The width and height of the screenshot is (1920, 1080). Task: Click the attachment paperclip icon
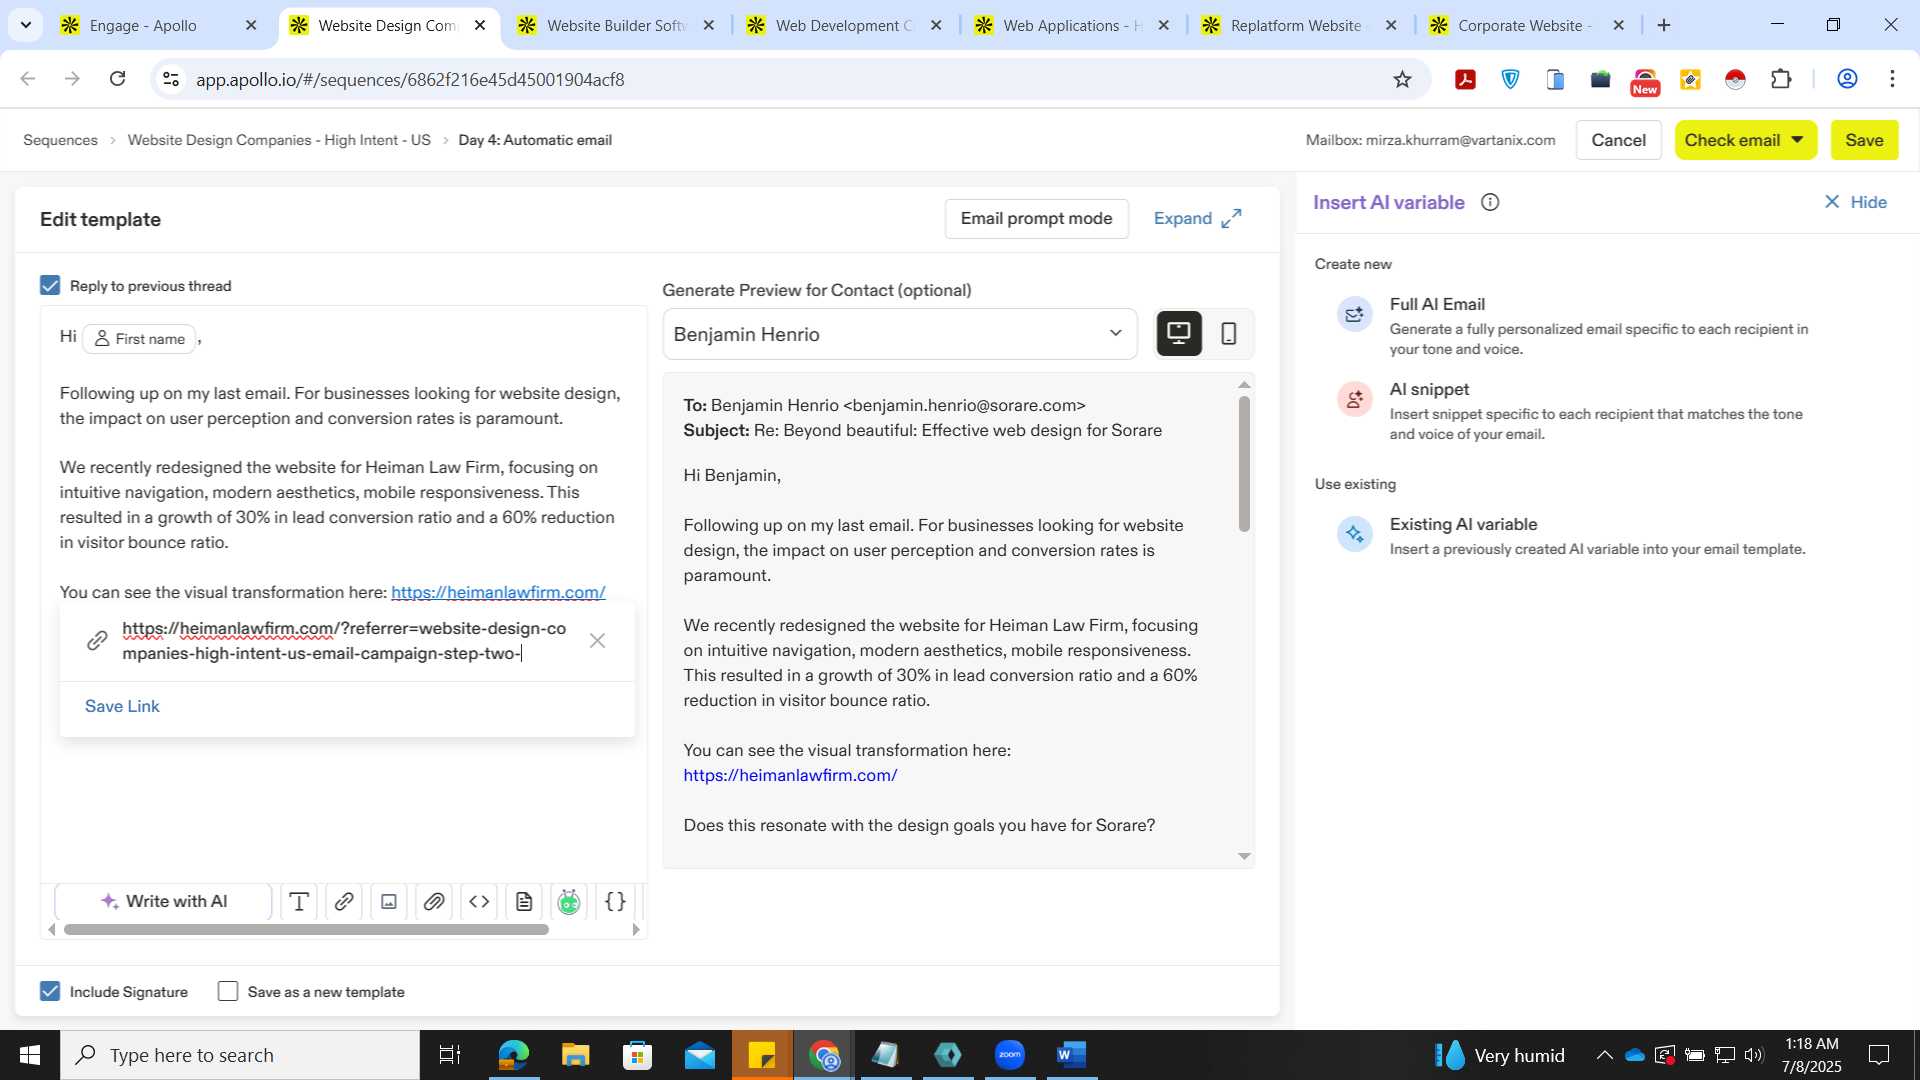click(434, 902)
